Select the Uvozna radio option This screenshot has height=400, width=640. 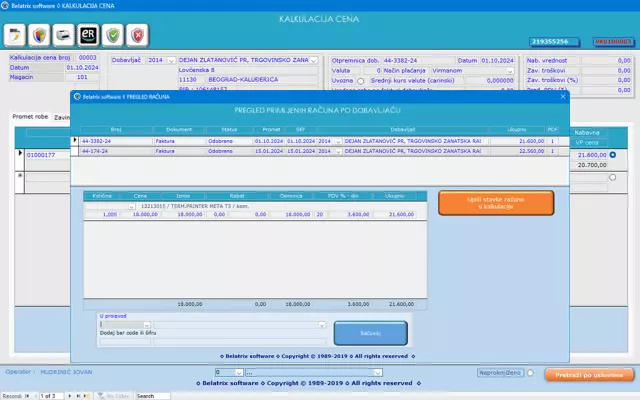click(362, 80)
